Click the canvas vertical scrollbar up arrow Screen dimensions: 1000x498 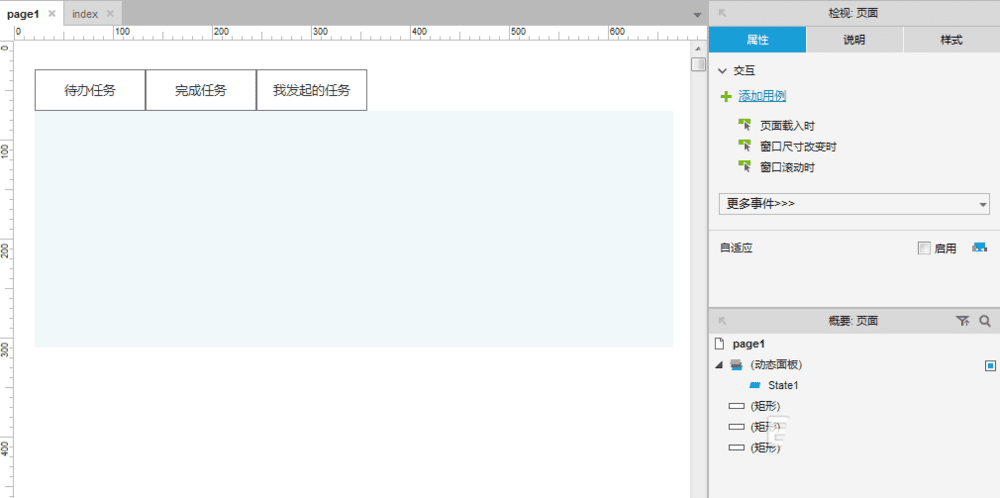(x=698, y=48)
